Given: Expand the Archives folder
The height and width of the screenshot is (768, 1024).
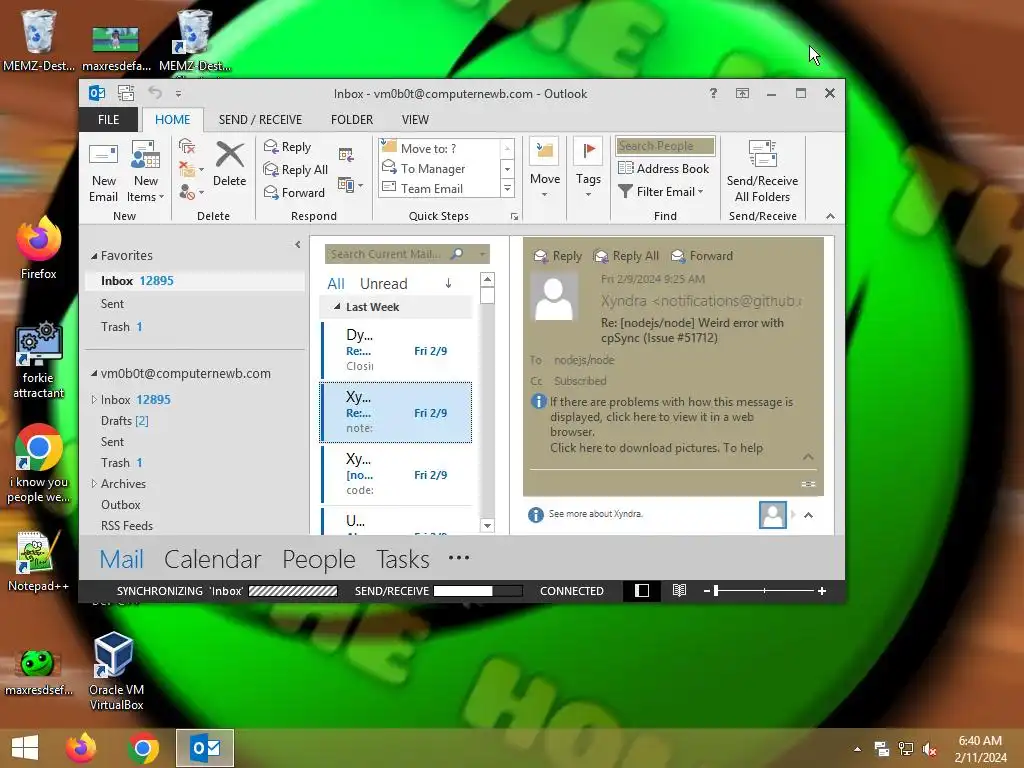Looking at the screenshot, I should point(94,484).
